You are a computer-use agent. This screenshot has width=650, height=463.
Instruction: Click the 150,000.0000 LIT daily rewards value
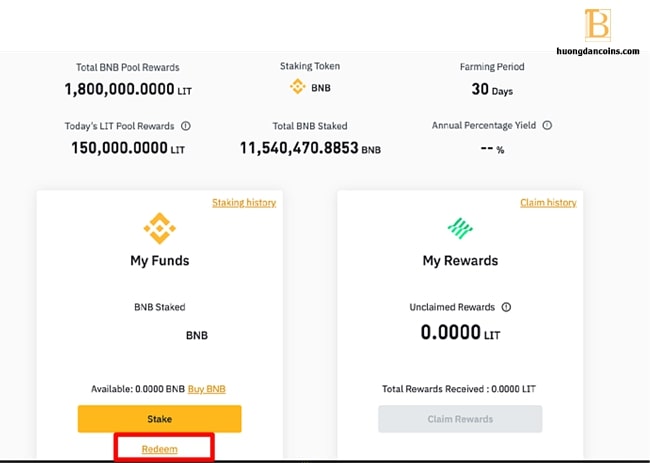click(128, 148)
